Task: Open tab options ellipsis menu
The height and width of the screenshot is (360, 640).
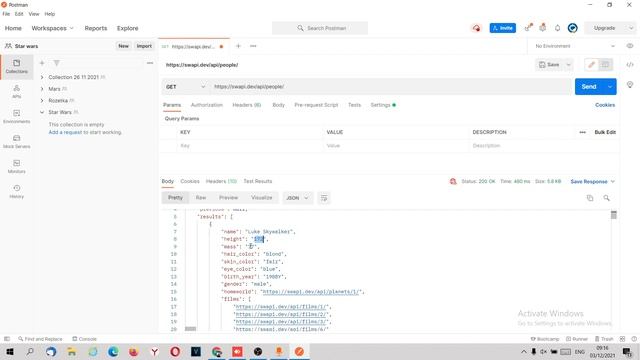Action: tap(253, 46)
